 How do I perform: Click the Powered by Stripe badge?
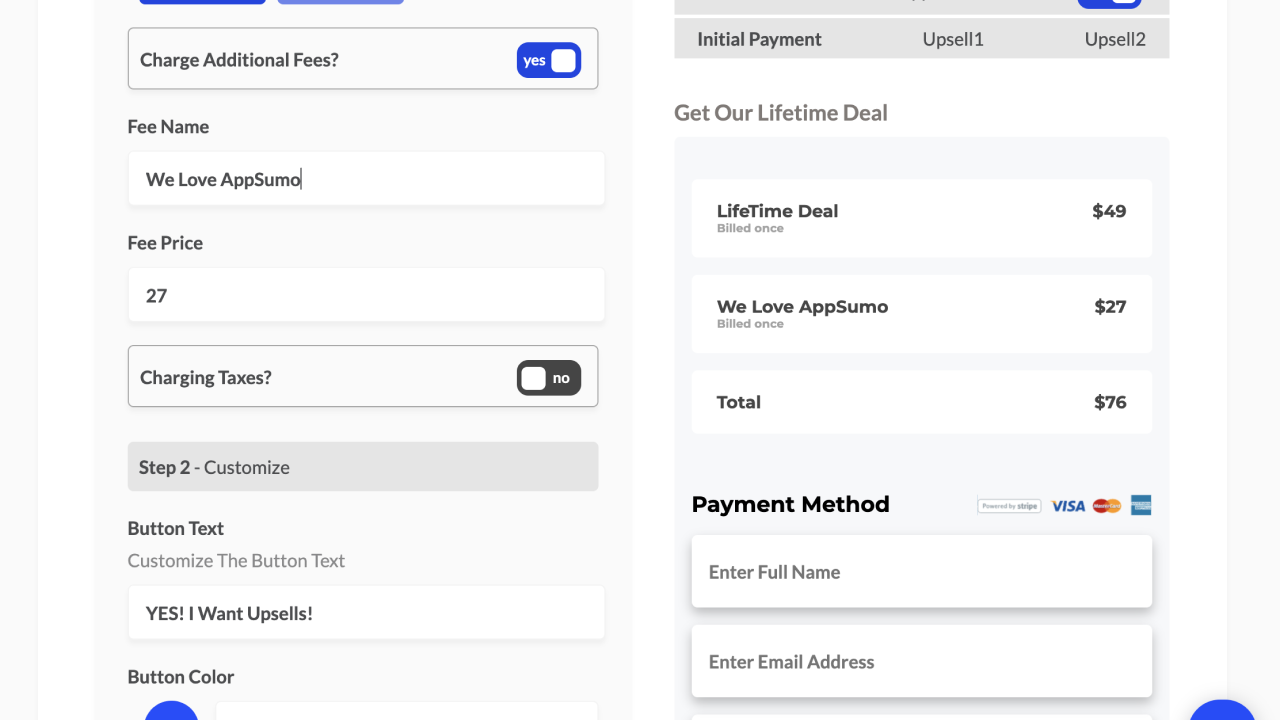coord(1009,506)
